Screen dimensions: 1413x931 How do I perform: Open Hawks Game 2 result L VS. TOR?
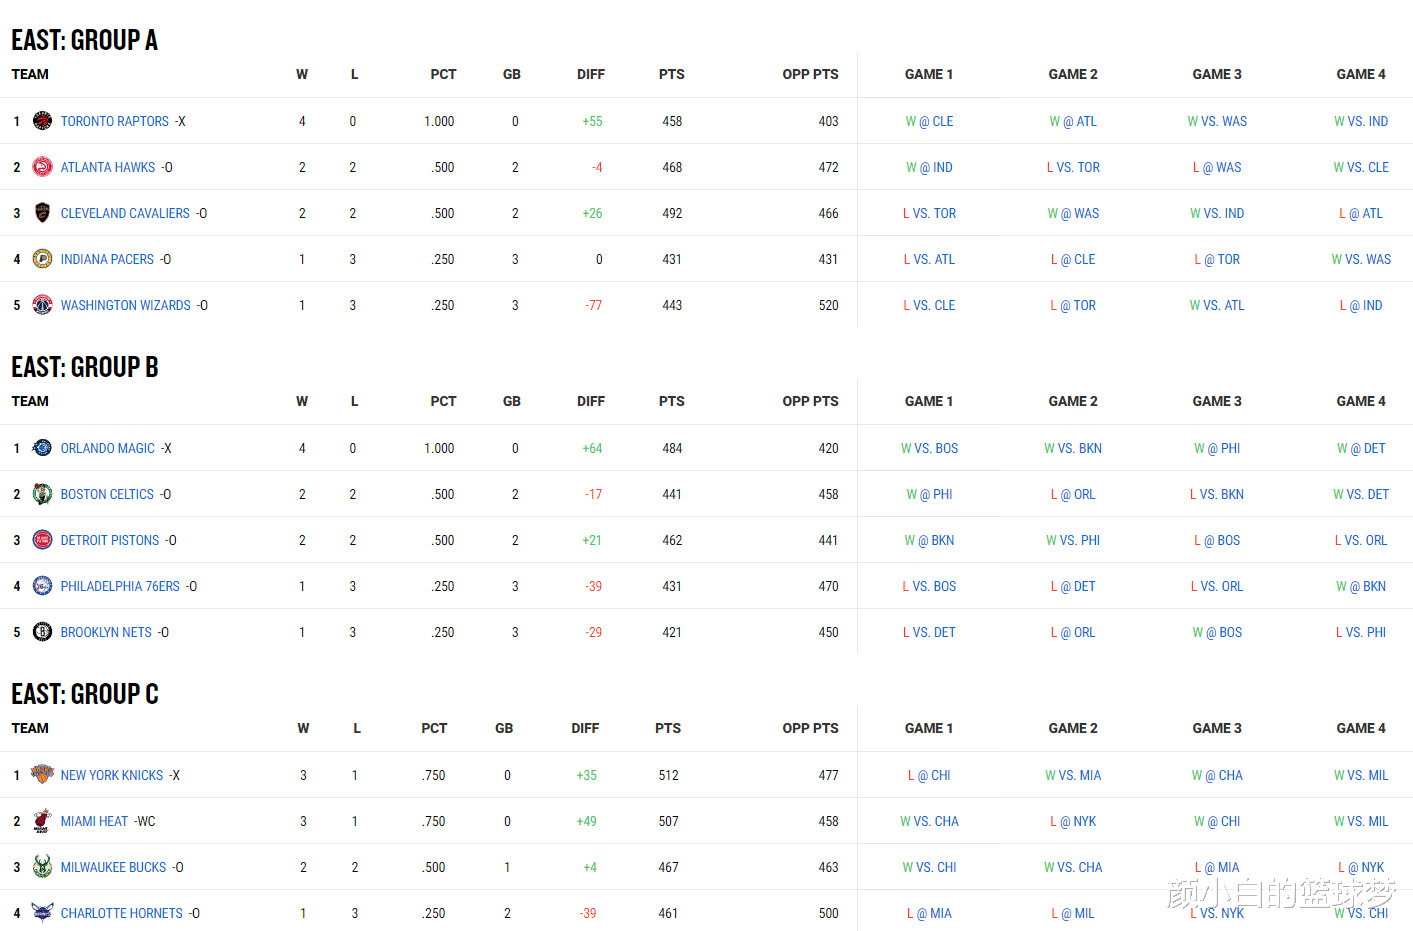(1073, 167)
